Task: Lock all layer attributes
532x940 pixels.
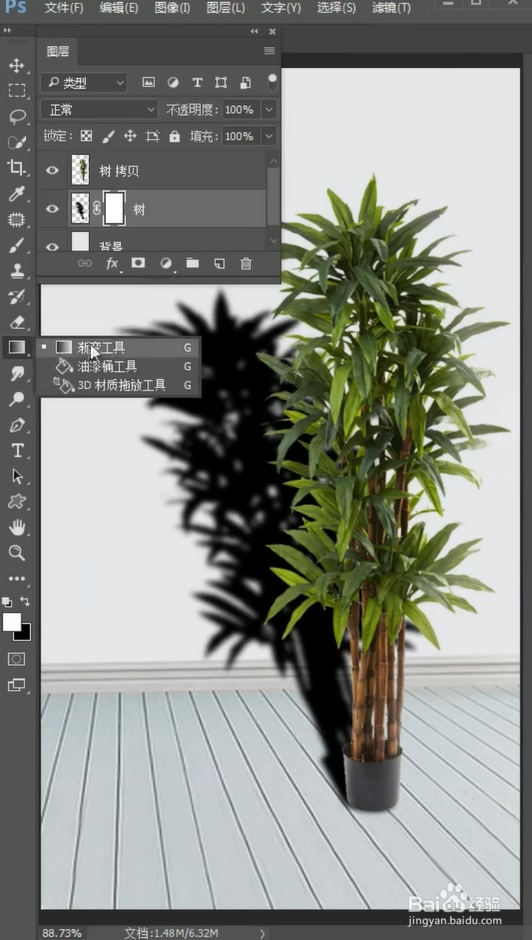Action: coord(175,136)
